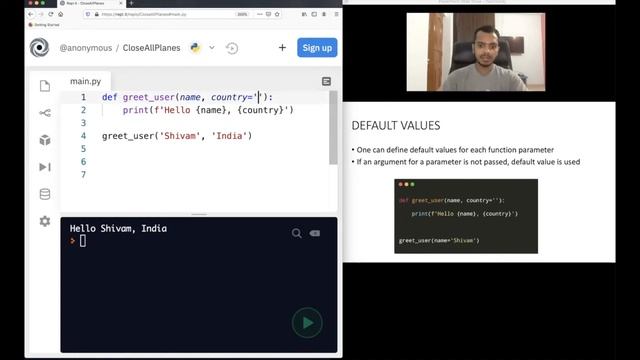Click the green run play button

click(307, 323)
